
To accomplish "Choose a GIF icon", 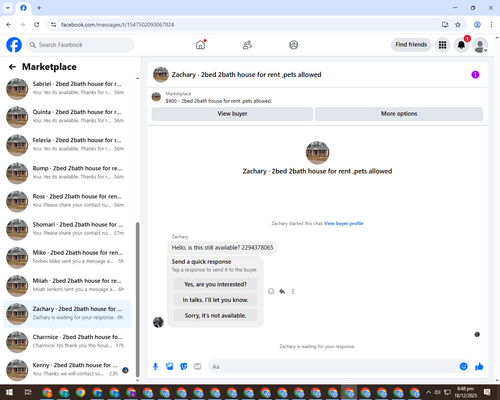I will (198, 367).
